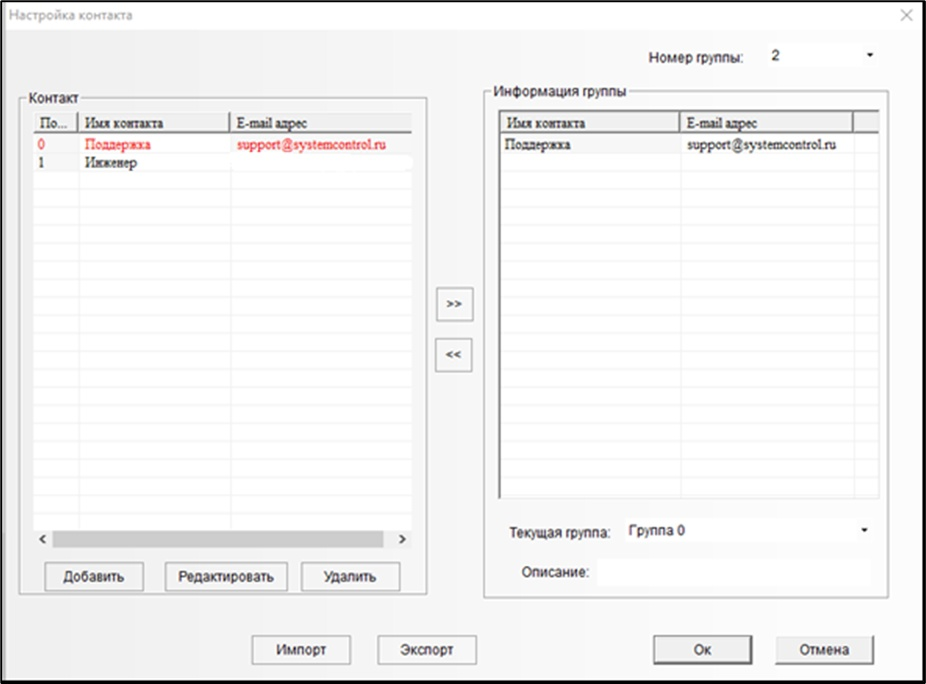The height and width of the screenshot is (684, 926).
Task: Click the >> button to add contact to group
Action: 454,304
